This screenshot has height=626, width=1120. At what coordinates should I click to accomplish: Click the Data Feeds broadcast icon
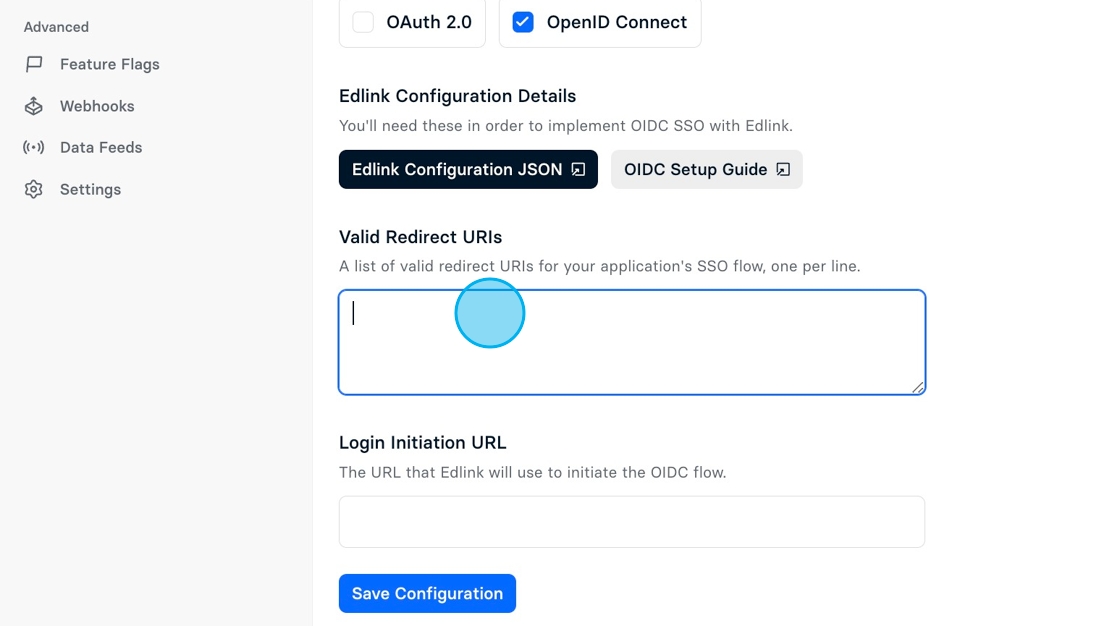[x=34, y=147]
